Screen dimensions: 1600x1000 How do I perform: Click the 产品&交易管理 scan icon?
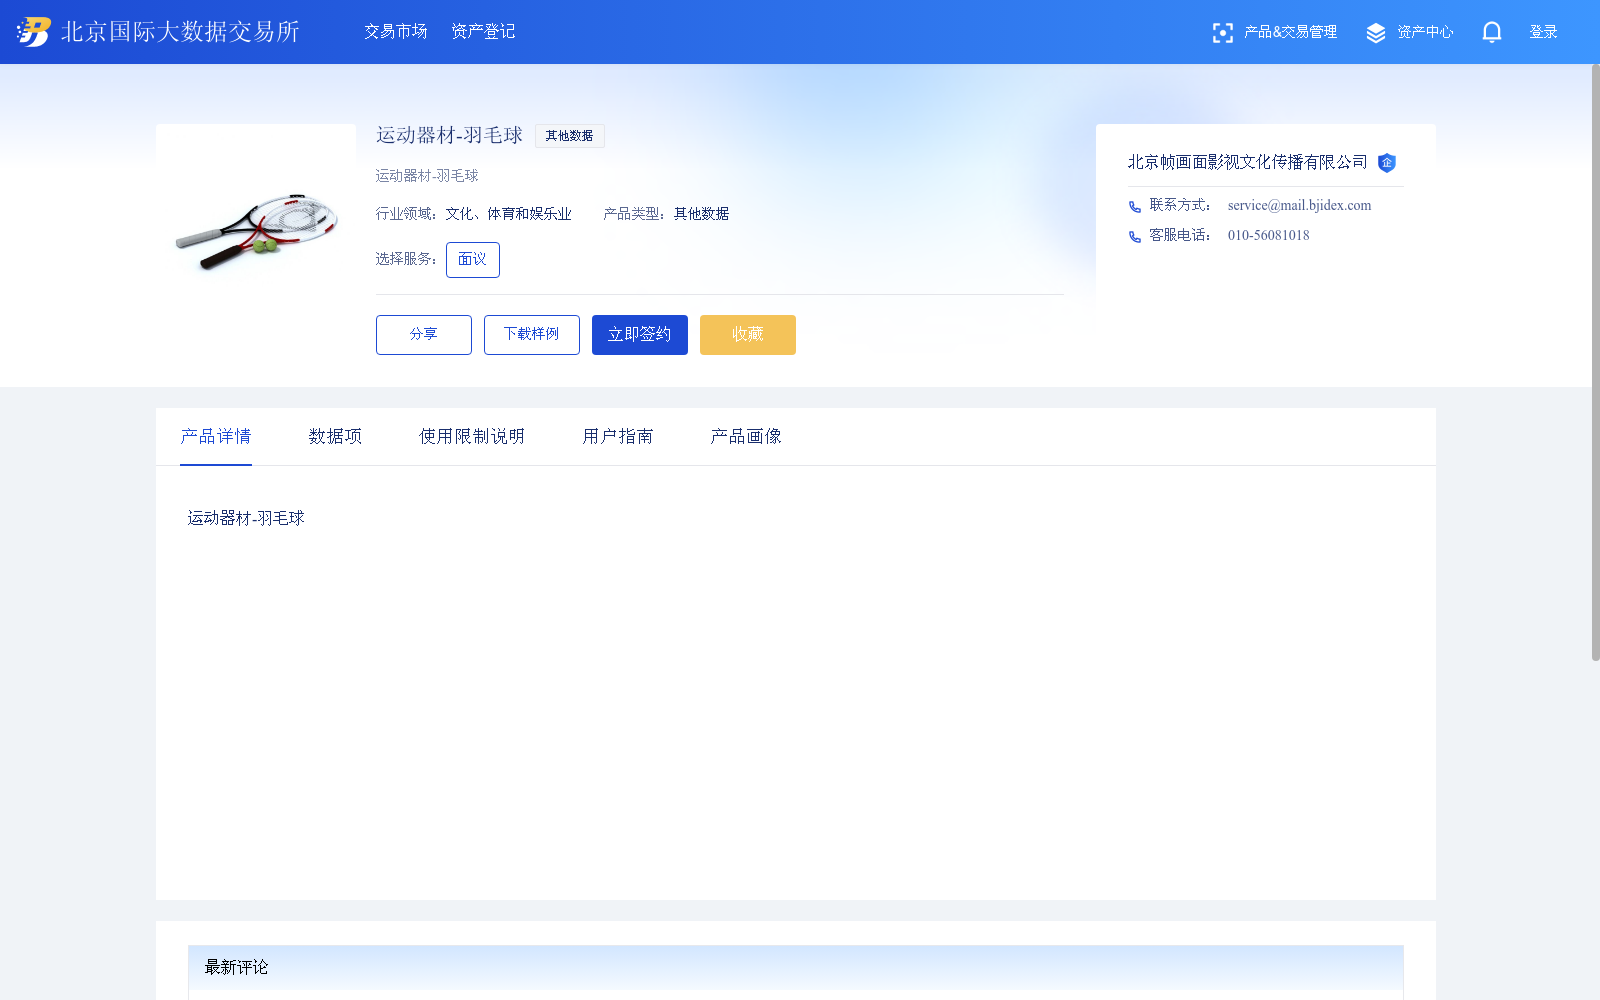[1222, 33]
